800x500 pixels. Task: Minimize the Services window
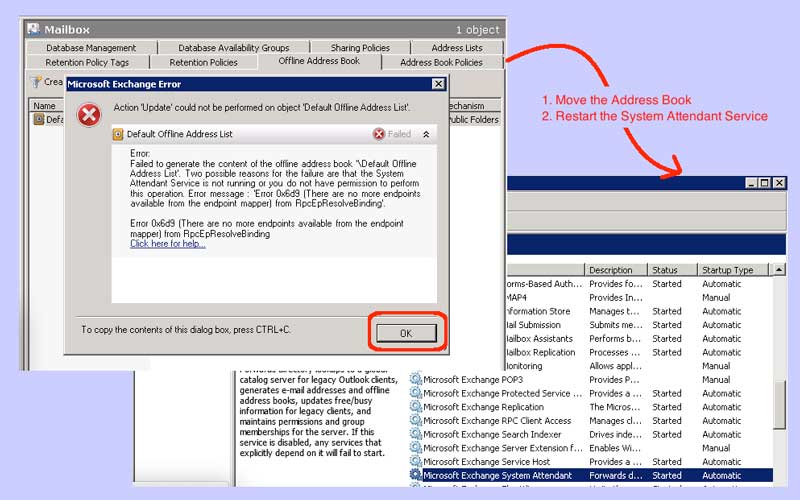point(751,183)
